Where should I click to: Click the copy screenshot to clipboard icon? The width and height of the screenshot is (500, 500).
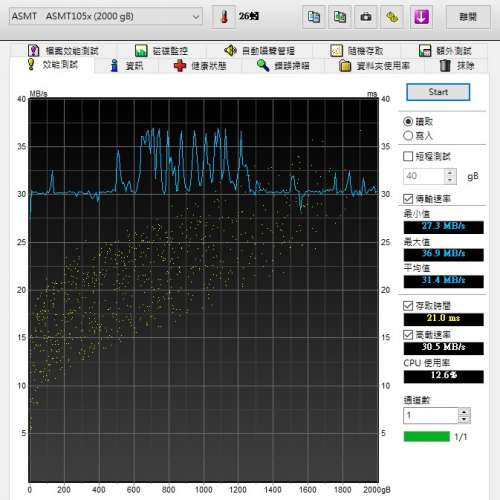[x=340, y=17]
